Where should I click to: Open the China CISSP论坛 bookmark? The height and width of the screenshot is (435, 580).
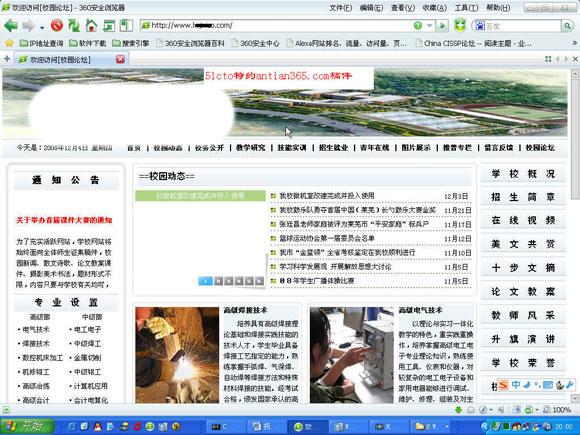(473, 43)
